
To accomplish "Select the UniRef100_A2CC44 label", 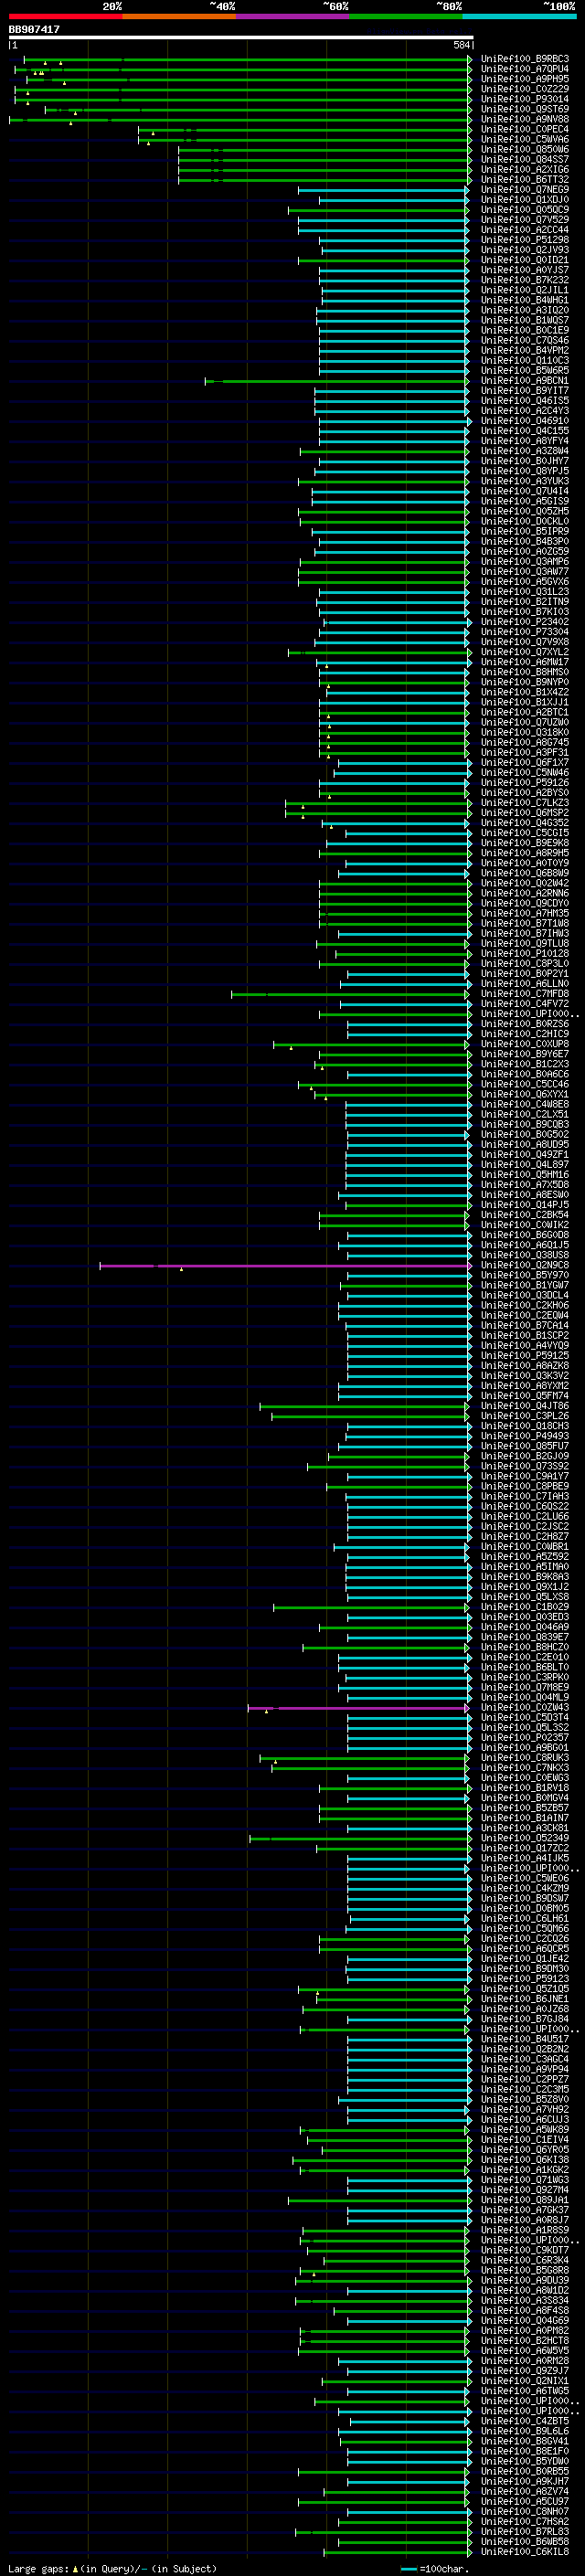I will click(525, 230).
